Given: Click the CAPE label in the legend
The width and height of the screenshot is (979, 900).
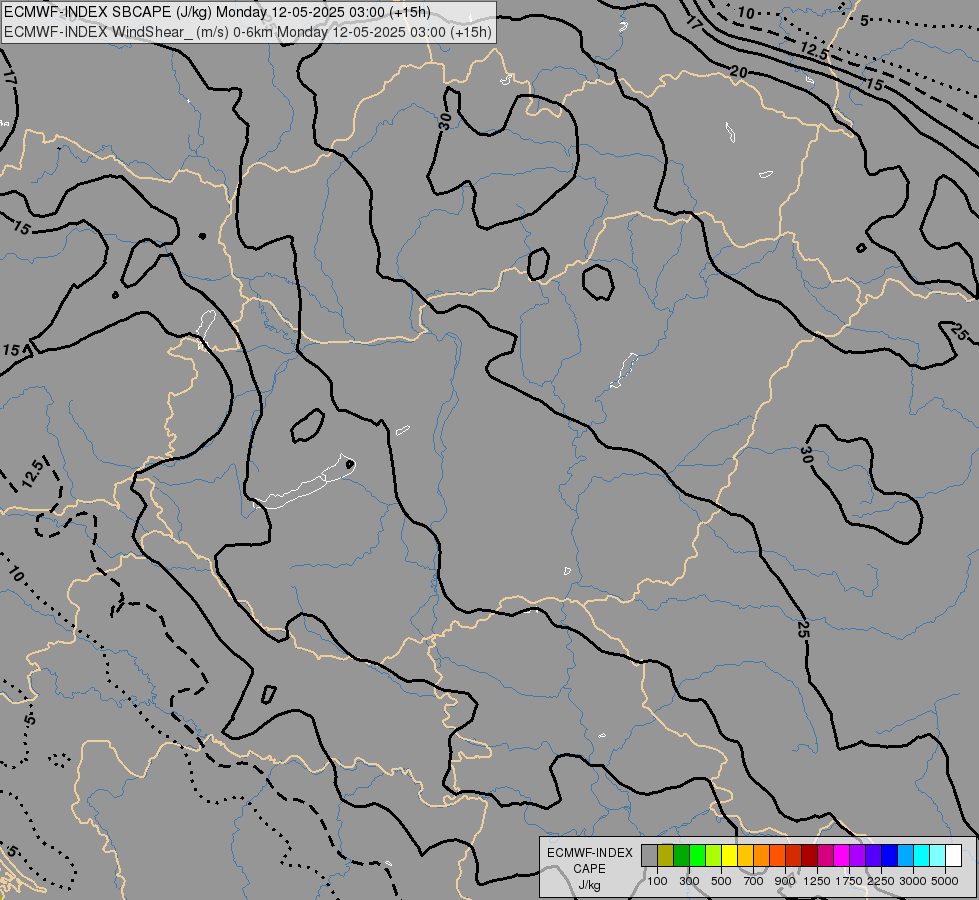Looking at the screenshot, I should (x=589, y=869).
